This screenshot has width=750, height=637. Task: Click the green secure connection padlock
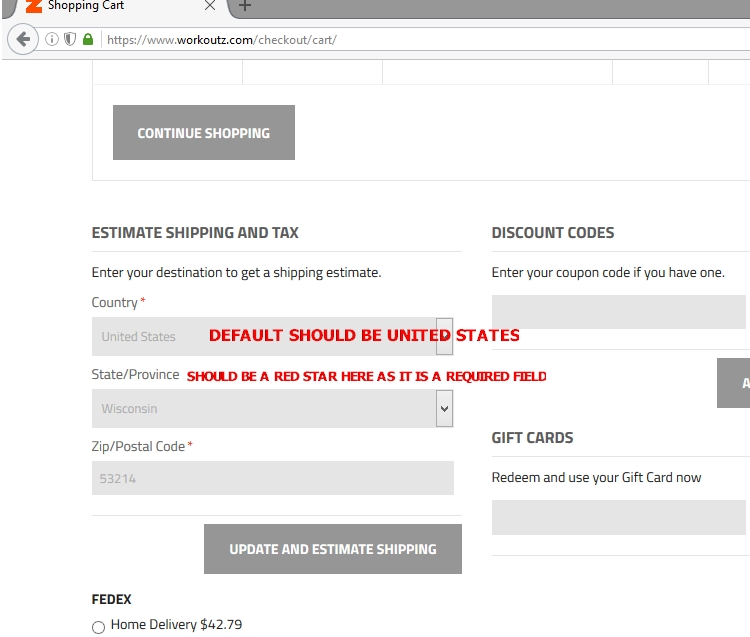(x=88, y=39)
